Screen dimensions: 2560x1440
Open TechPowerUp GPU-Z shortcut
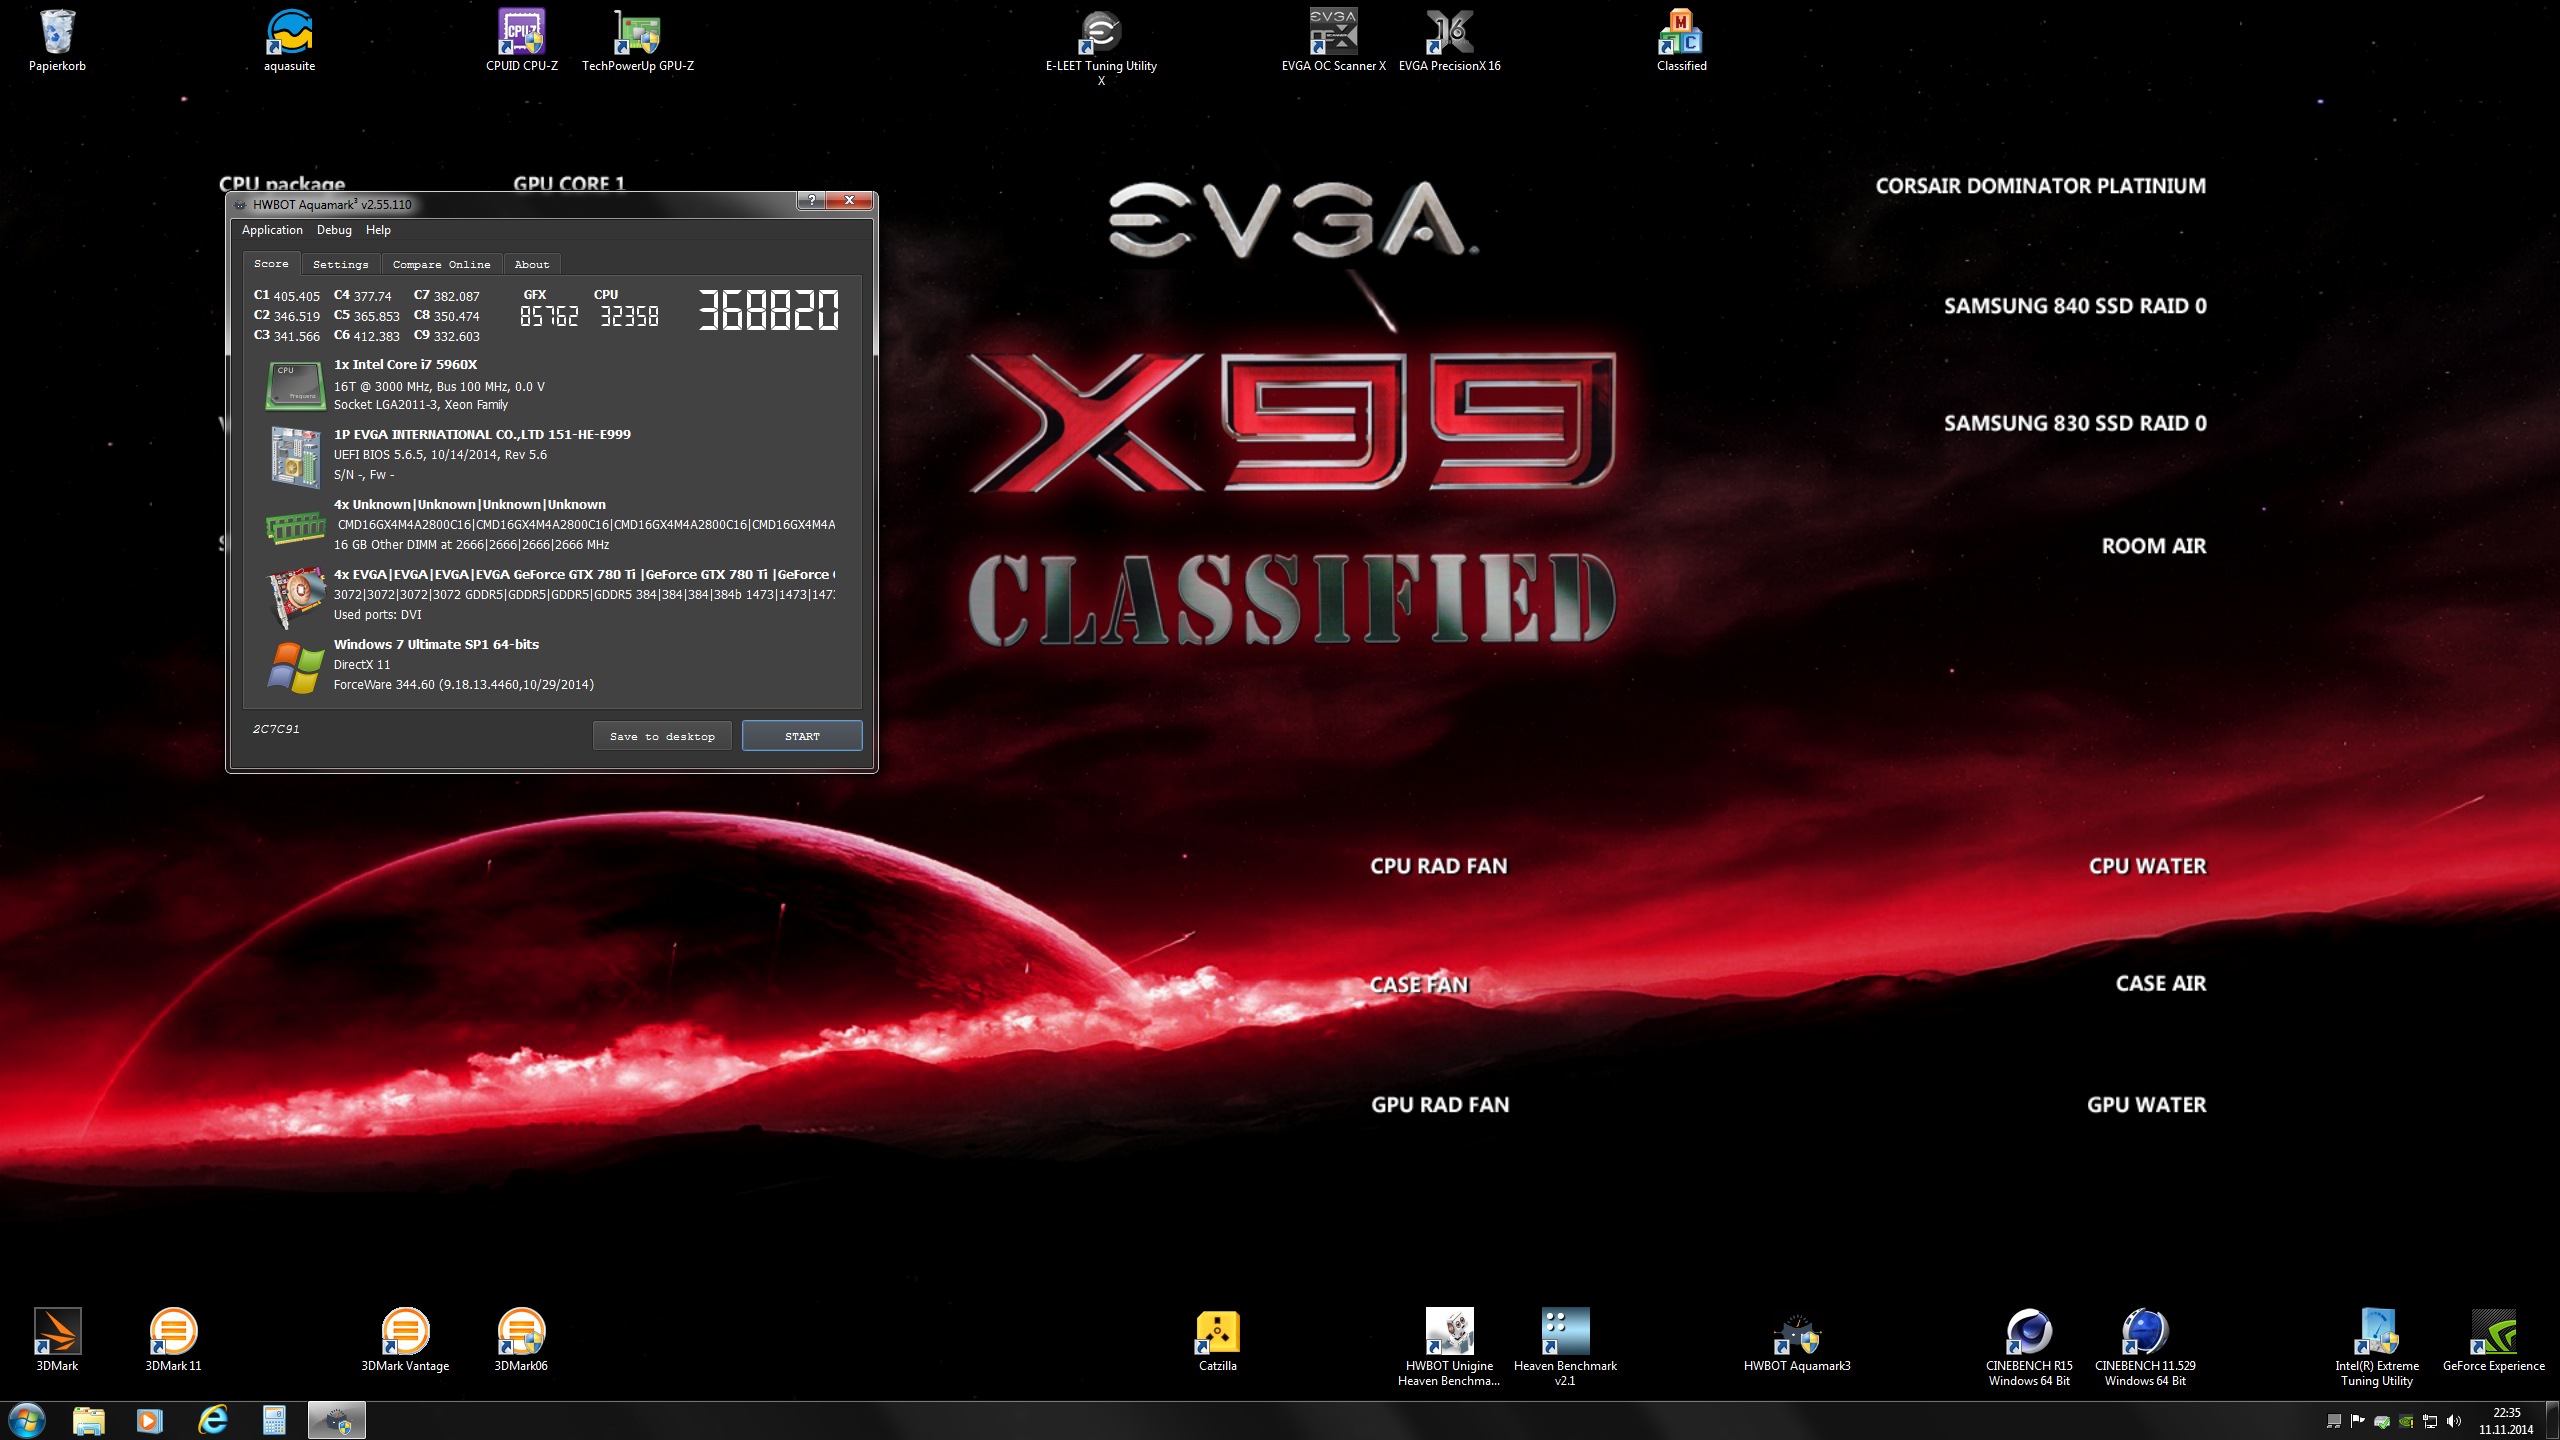point(637,40)
